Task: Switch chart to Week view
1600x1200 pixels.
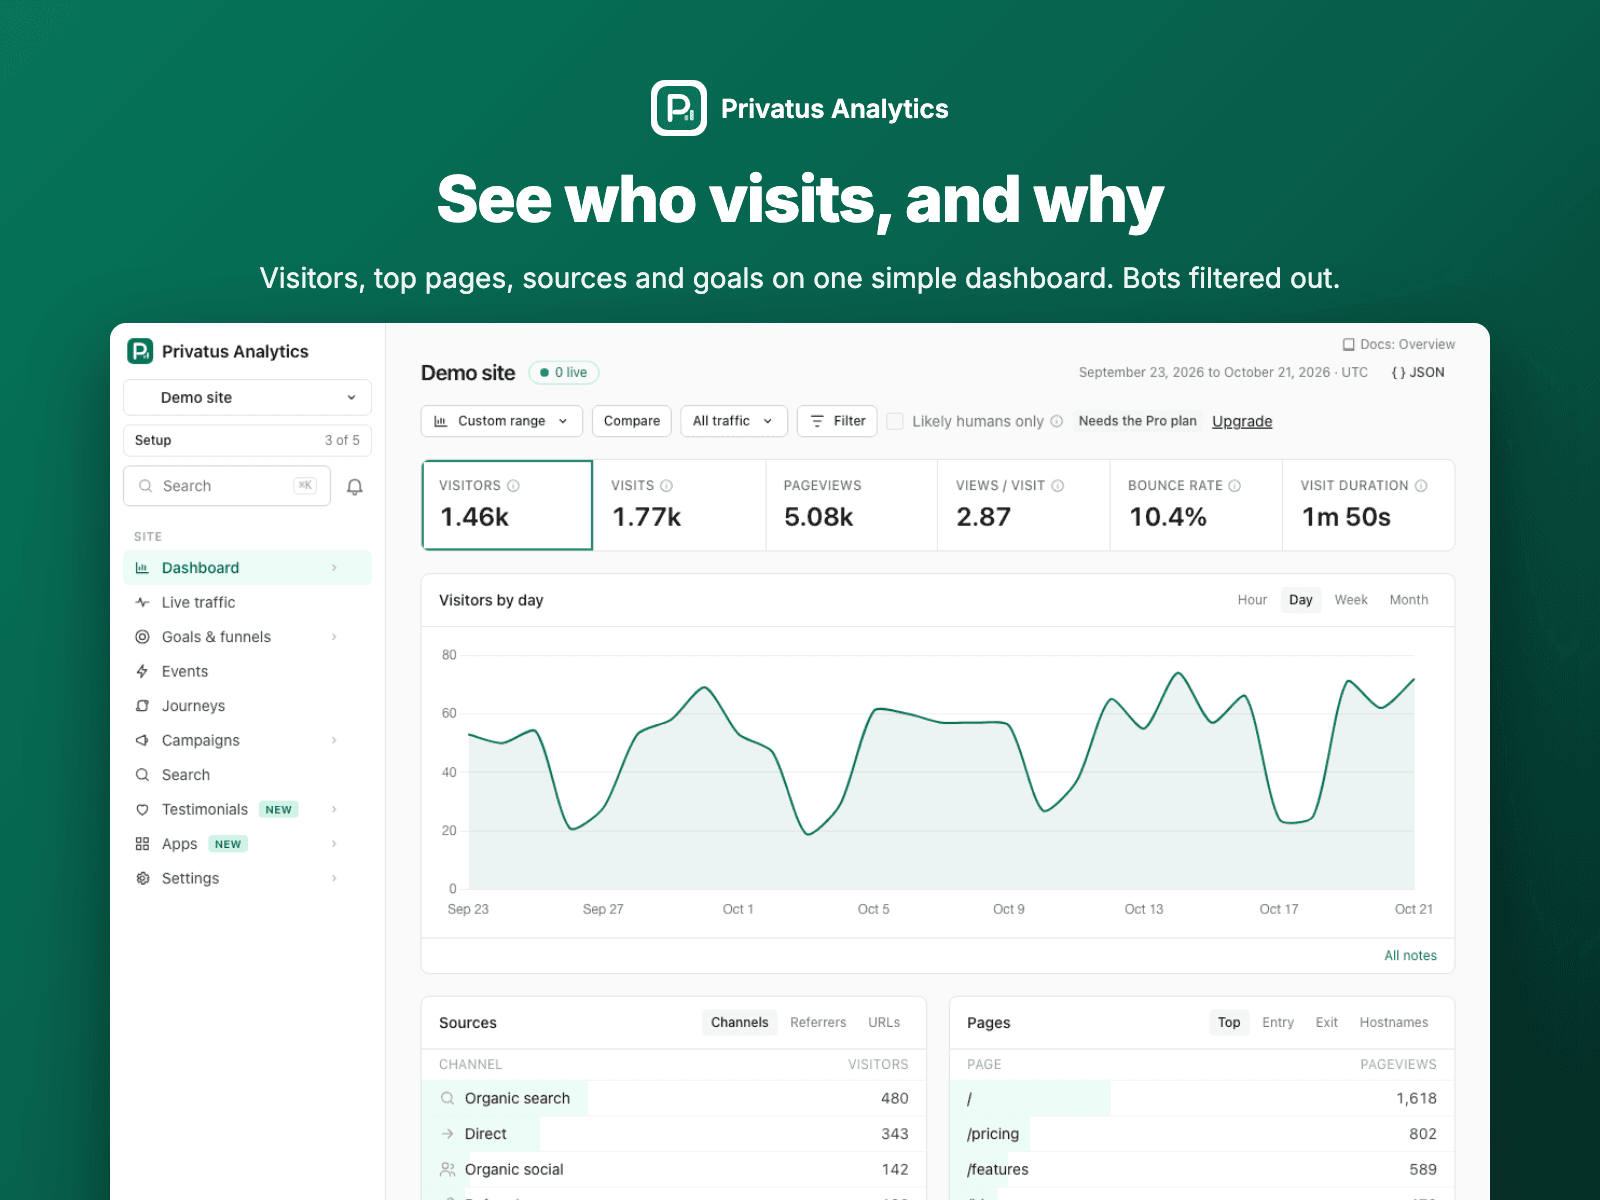Action: 1351,600
